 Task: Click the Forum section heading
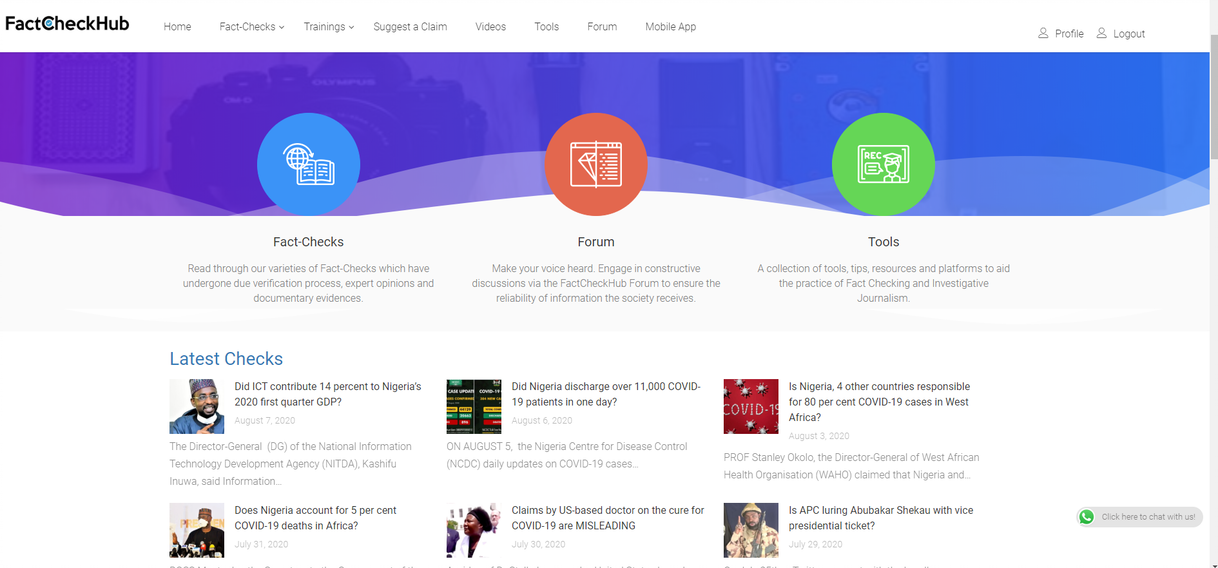(596, 242)
